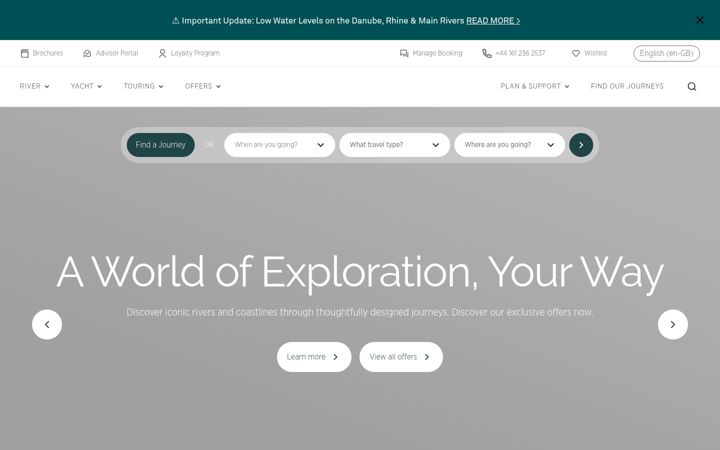Click the phone handset icon
The image size is (720, 450).
tap(487, 54)
